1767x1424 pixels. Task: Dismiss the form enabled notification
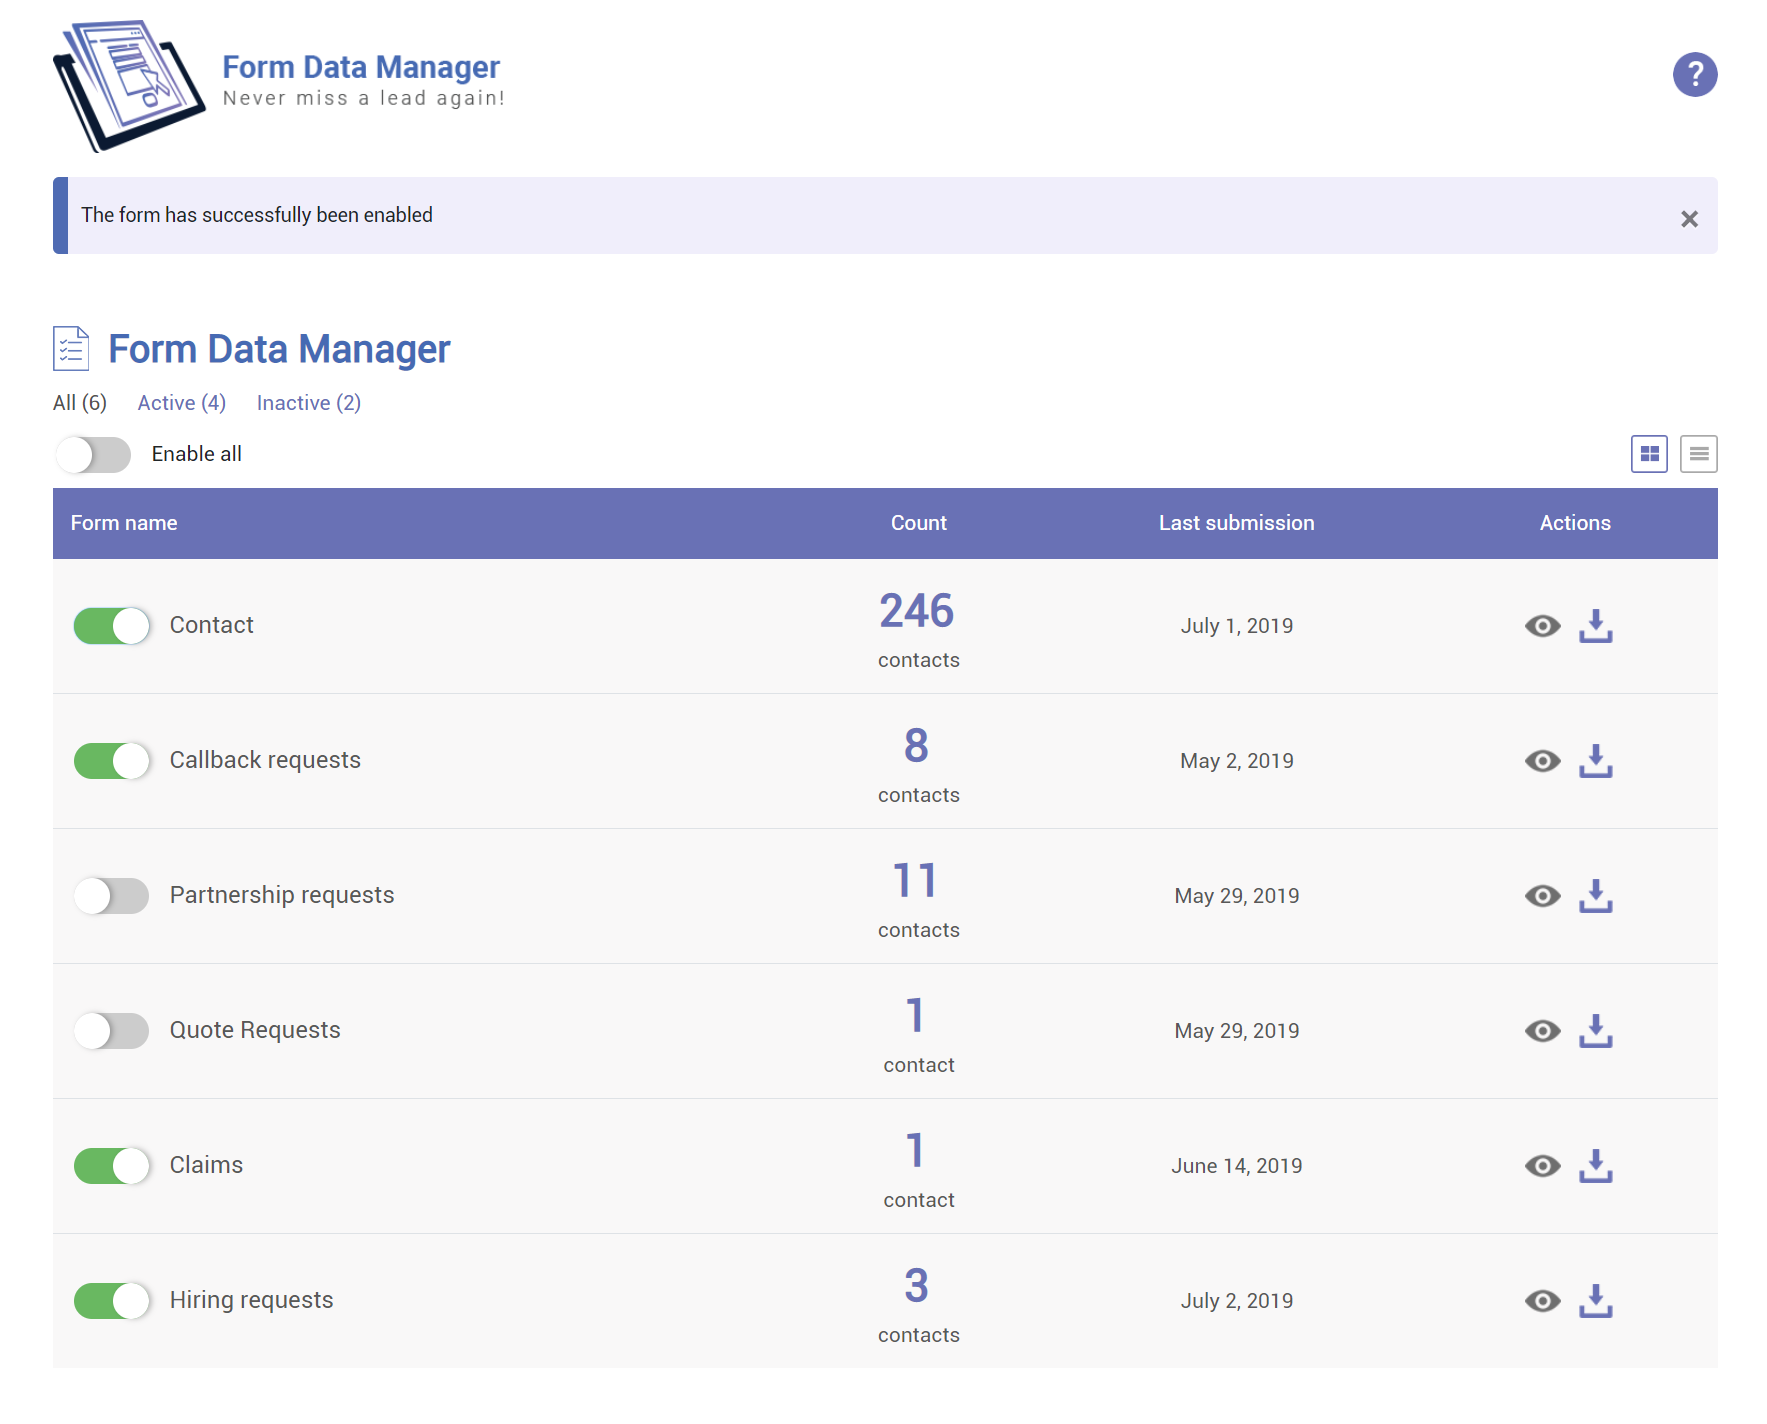point(1689,219)
